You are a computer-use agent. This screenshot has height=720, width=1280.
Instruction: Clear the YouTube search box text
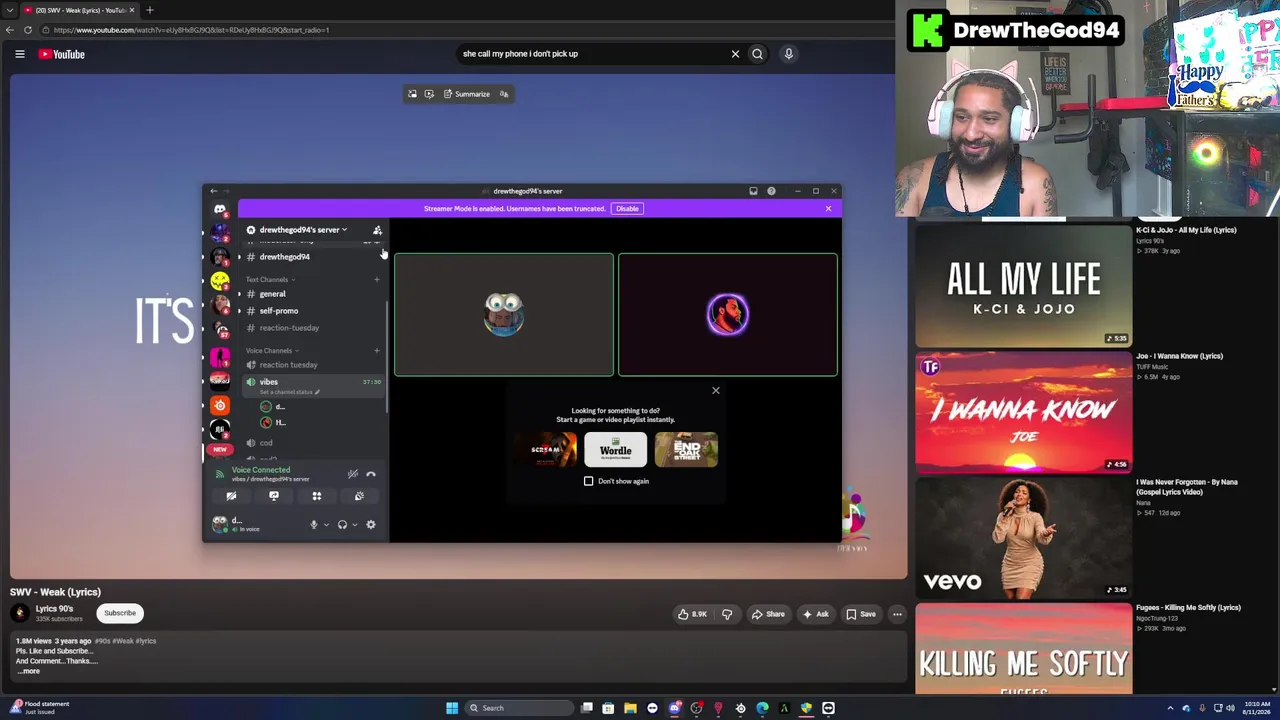click(735, 54)
